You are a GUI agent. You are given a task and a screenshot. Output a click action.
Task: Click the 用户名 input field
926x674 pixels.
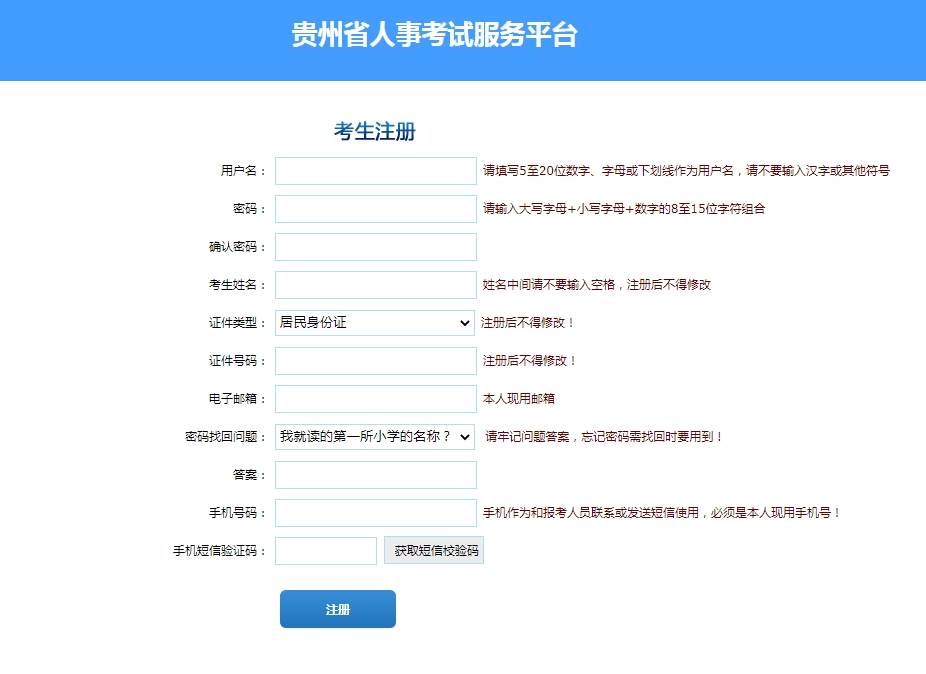376,171
